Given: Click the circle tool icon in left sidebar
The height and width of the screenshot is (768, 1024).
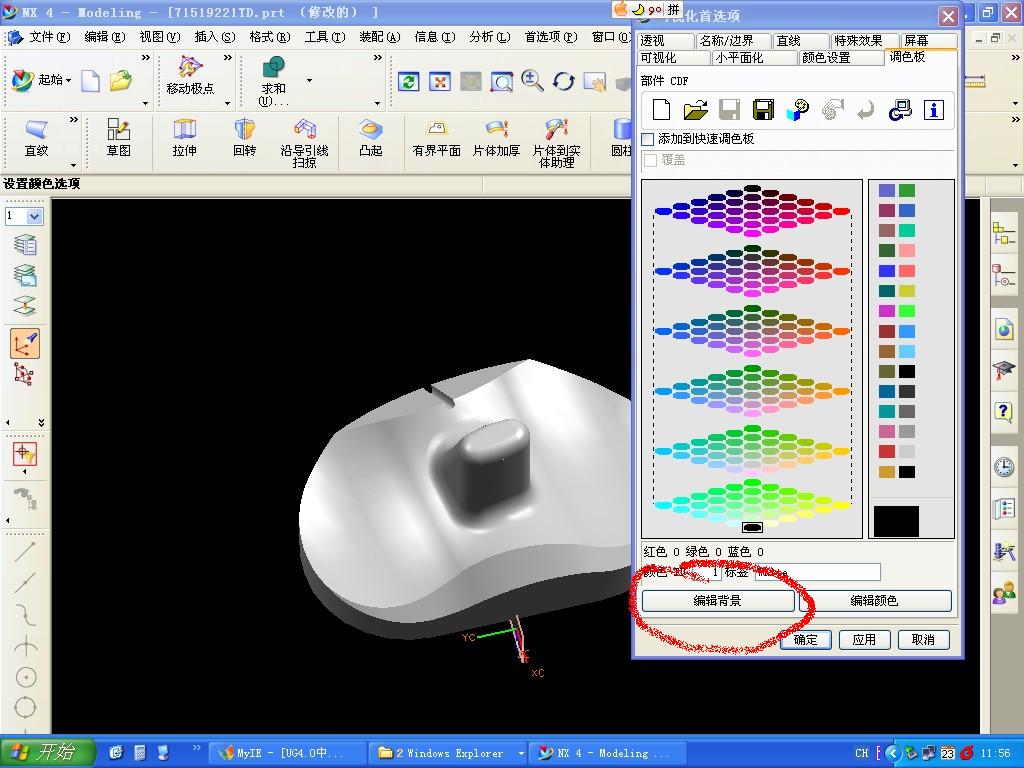Looking at the screenshot, I should 25,677.
